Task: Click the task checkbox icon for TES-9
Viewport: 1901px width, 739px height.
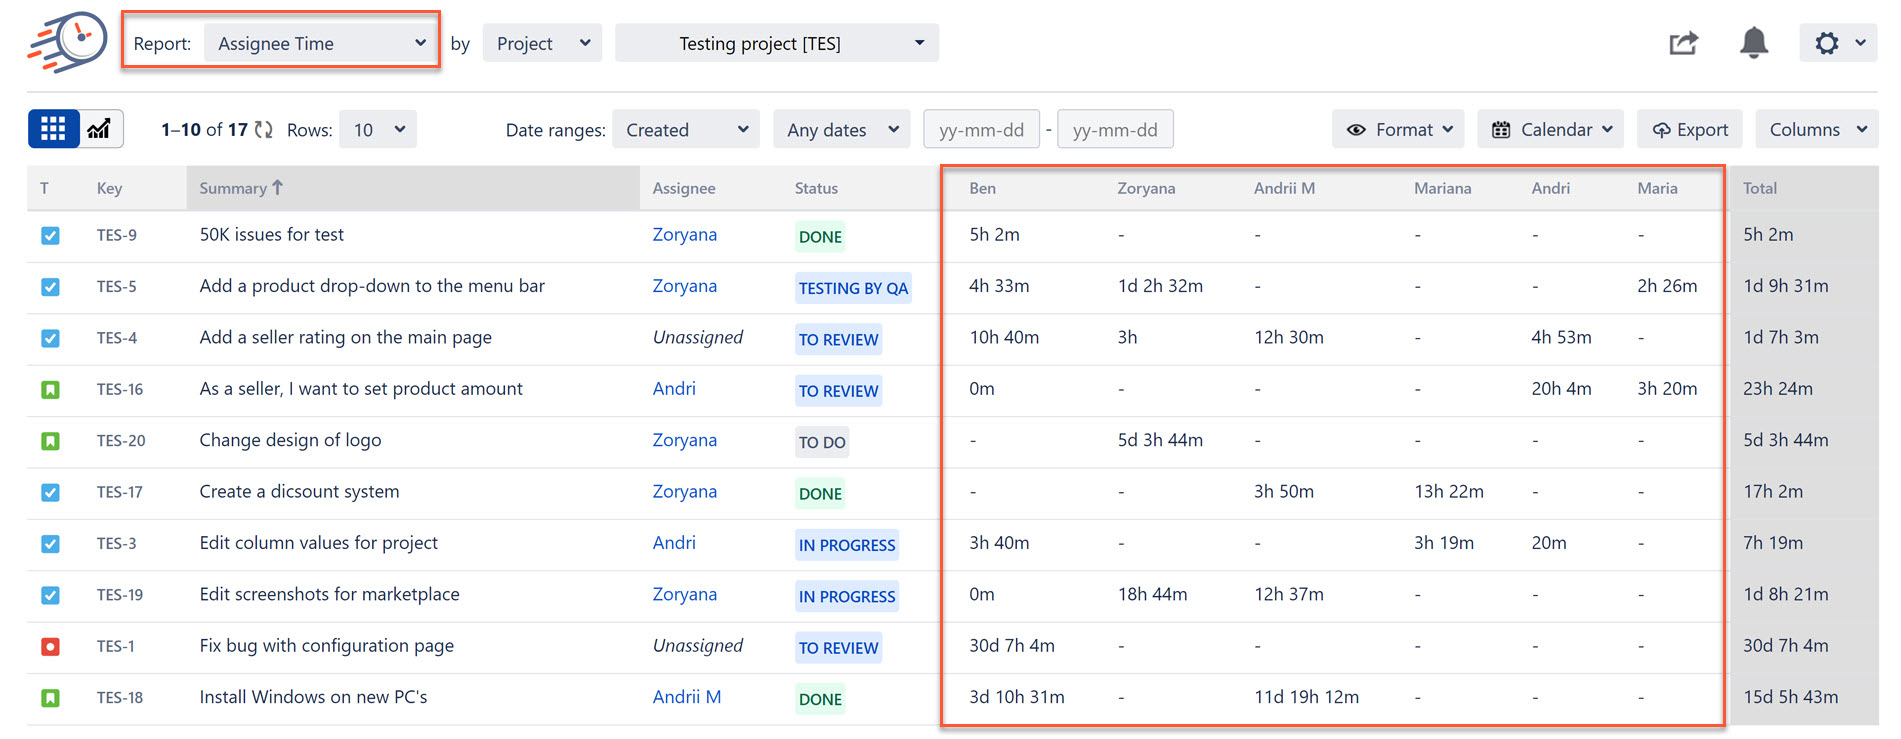Action: click(x=50, y=236)
